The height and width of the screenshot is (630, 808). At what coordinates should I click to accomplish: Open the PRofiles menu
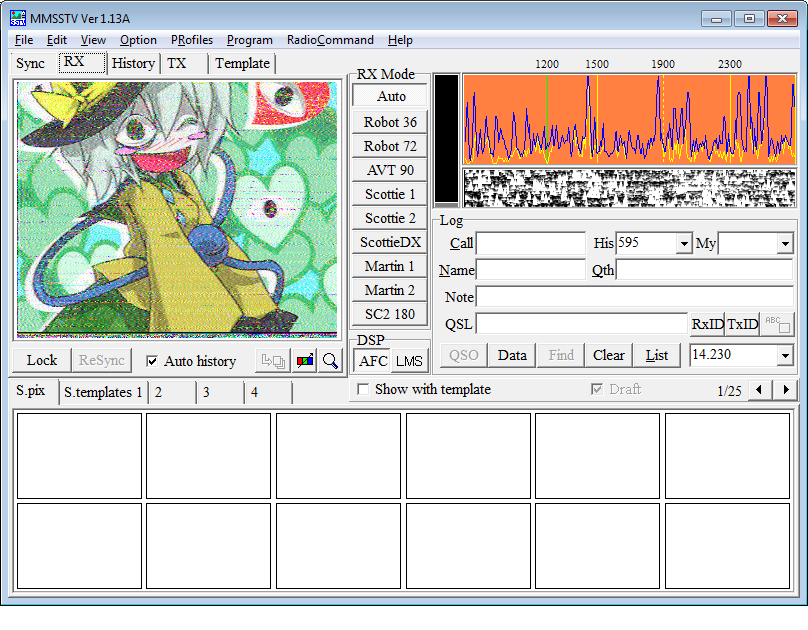[192, 40]
